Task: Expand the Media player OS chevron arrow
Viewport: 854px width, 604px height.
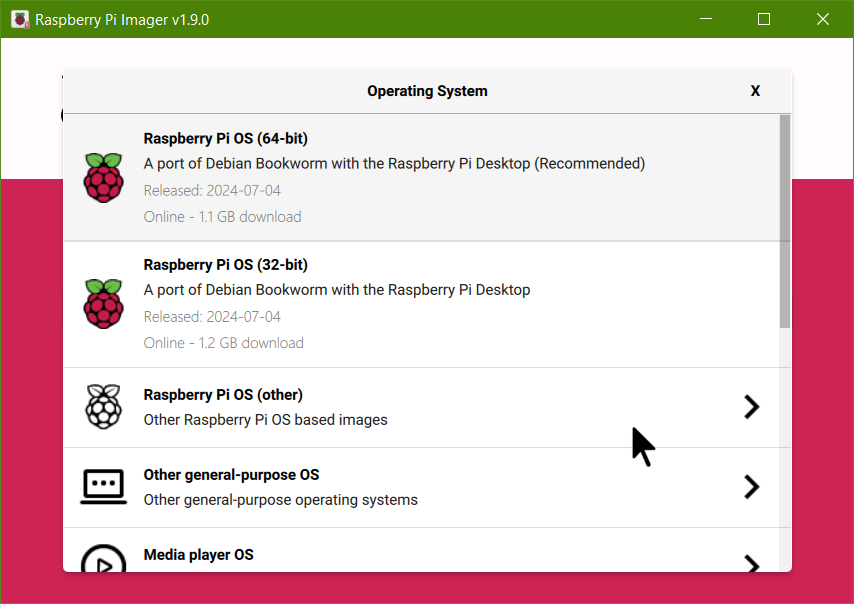Action: coord(751,563)
